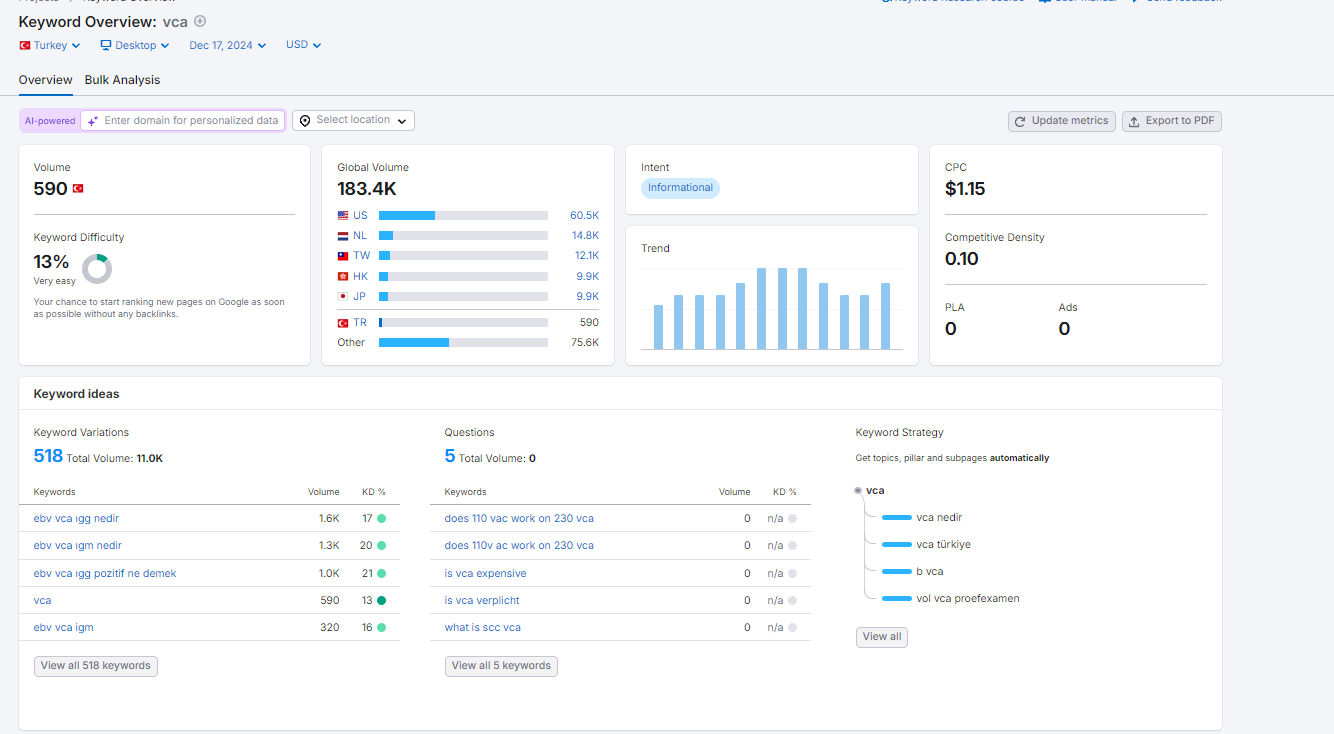
Task: Click the refresh icon on Update metrics
Action: point(1020,121)
